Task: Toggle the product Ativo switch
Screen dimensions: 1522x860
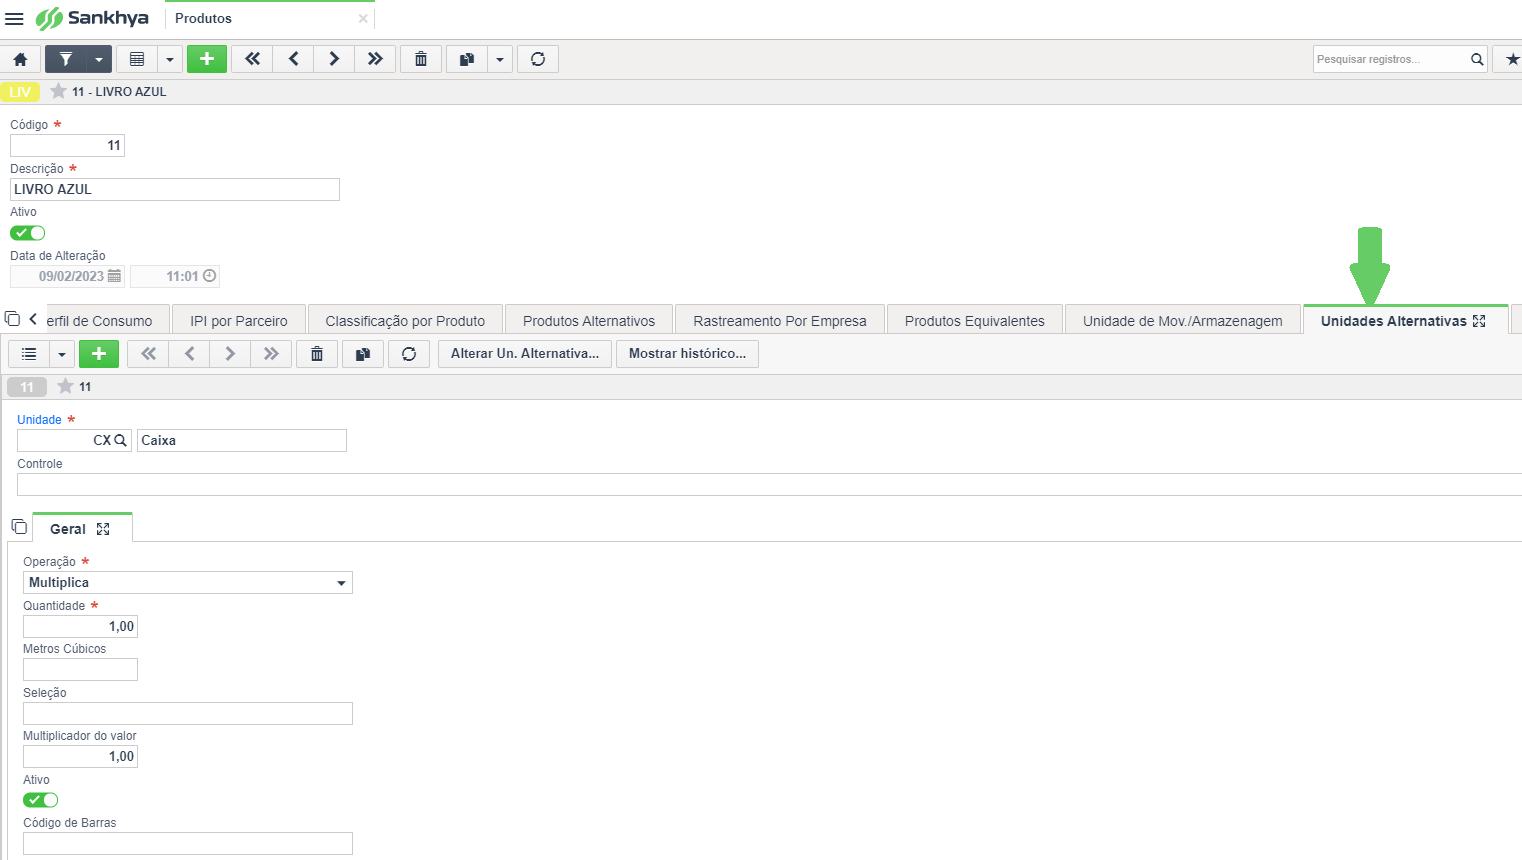Action: point(28,233)
